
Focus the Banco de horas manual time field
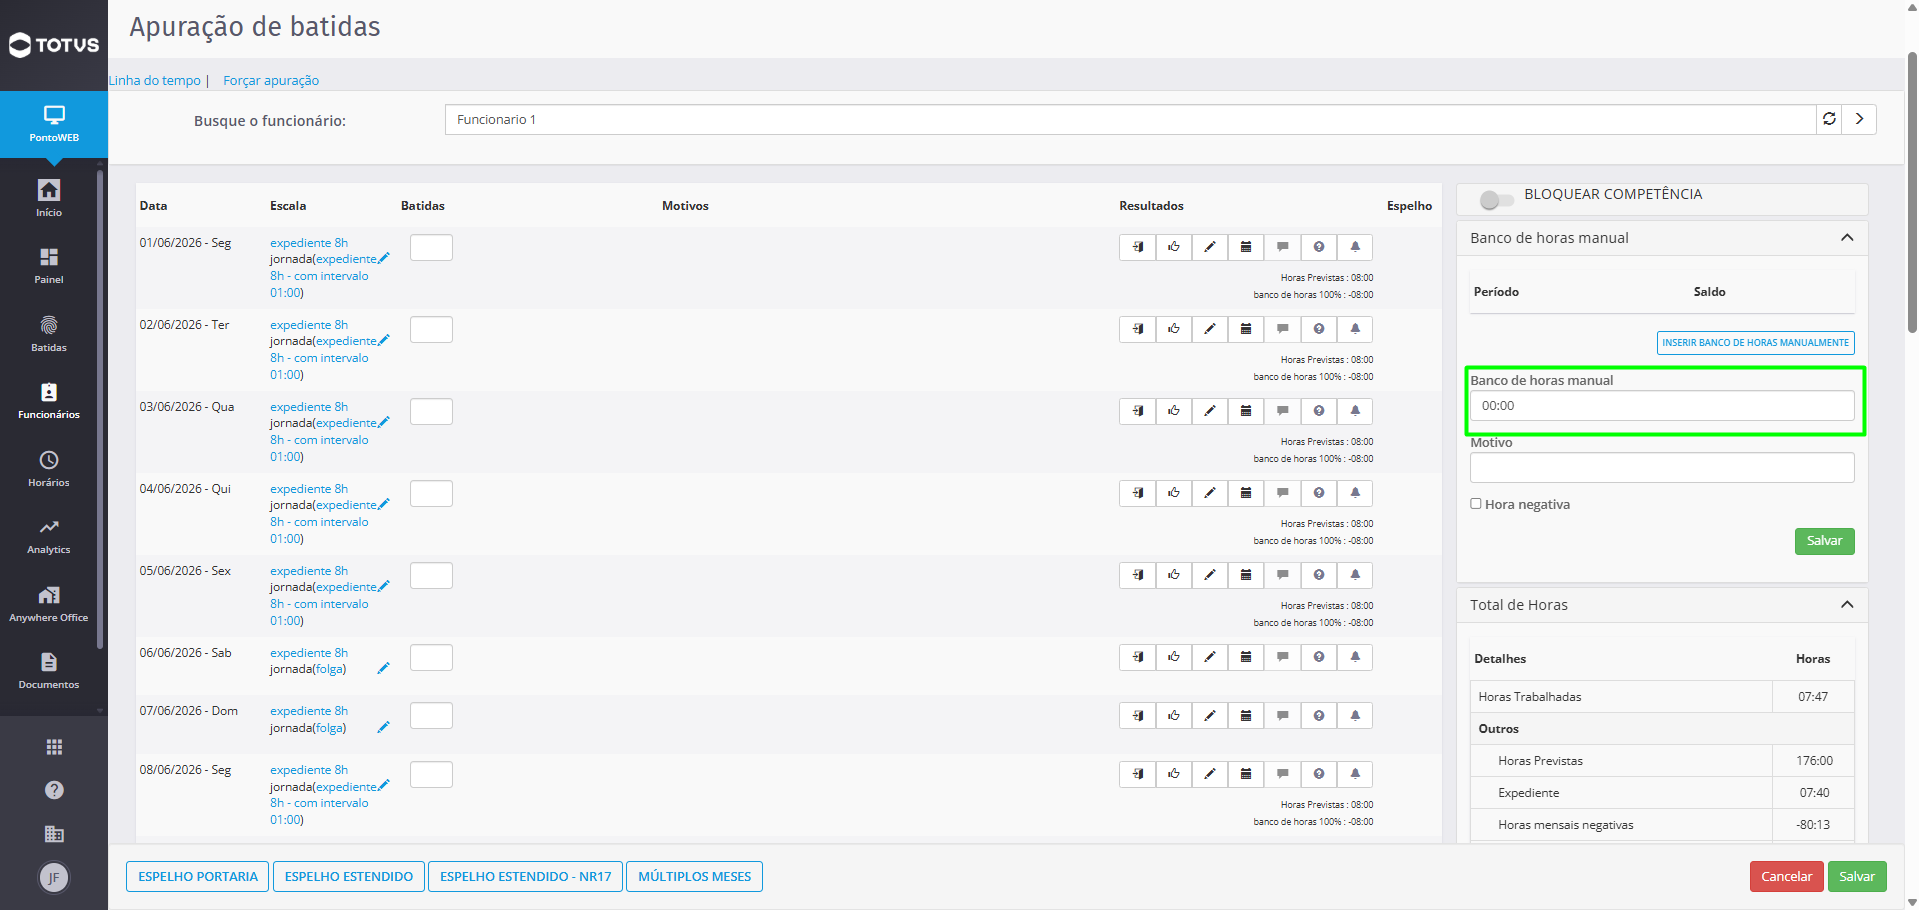point(1662,406)
